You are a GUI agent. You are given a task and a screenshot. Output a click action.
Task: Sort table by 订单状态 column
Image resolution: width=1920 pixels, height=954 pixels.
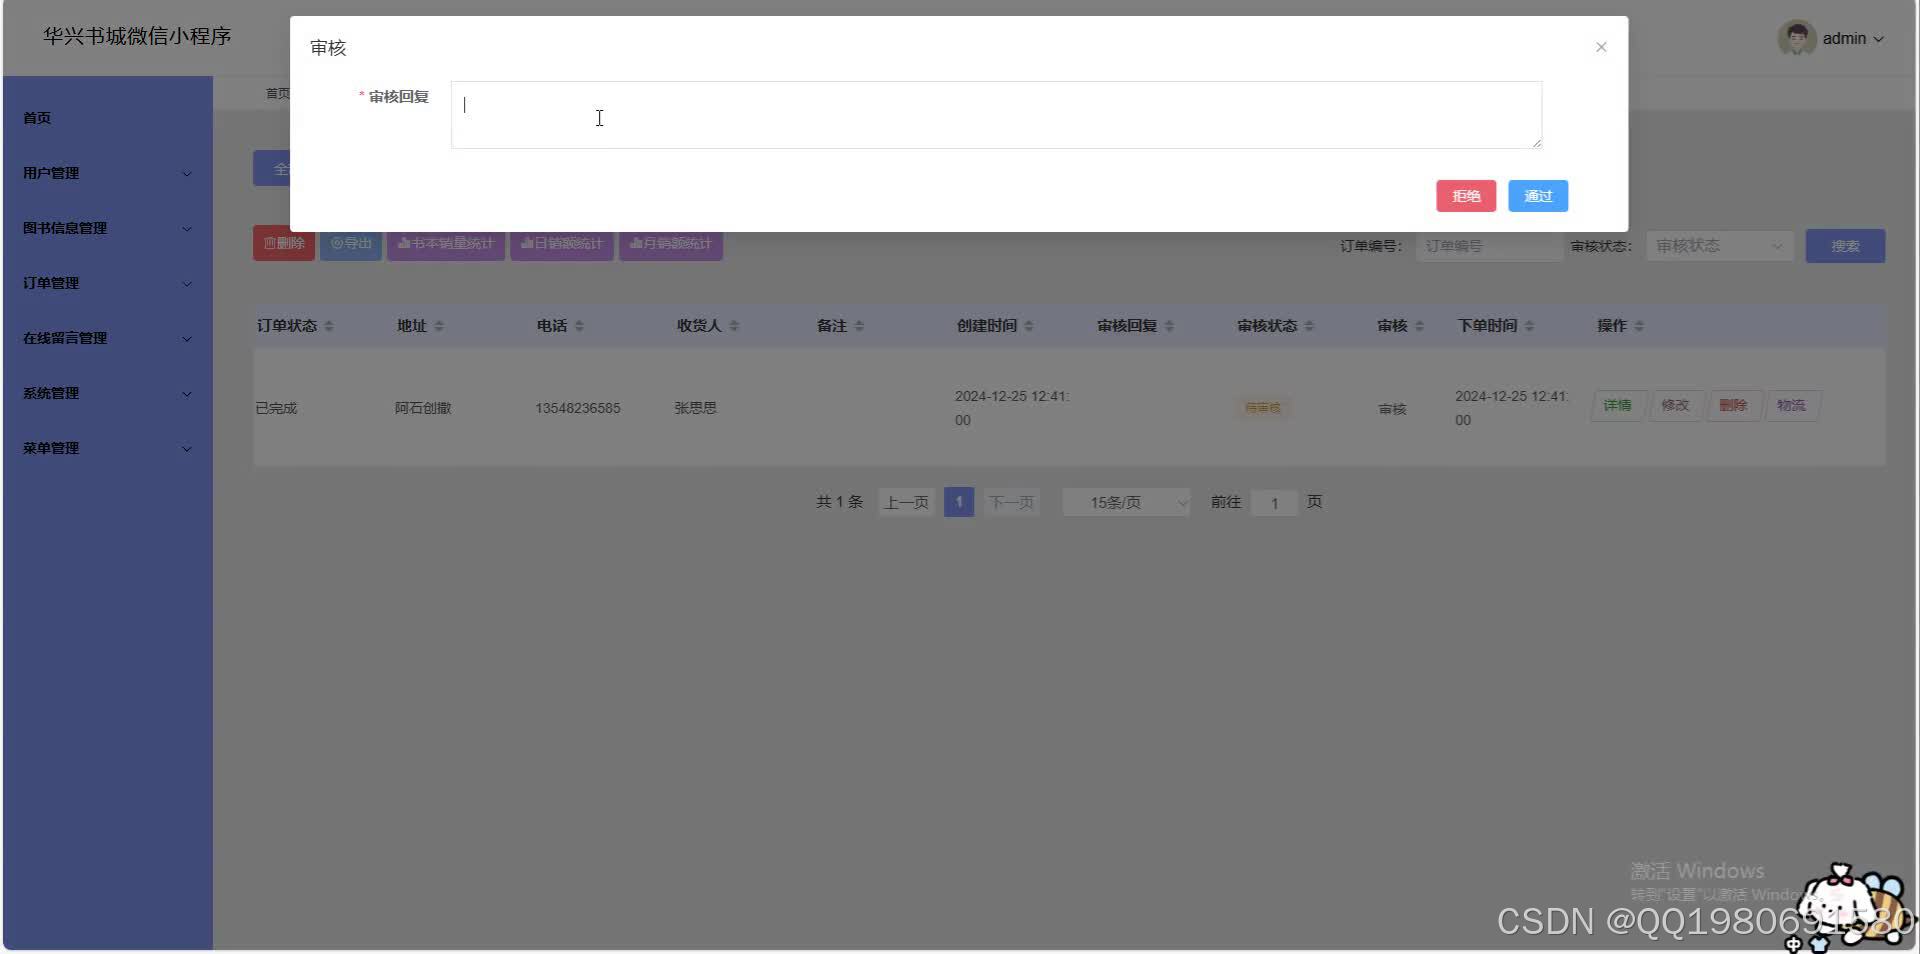(x=288, y=325)
